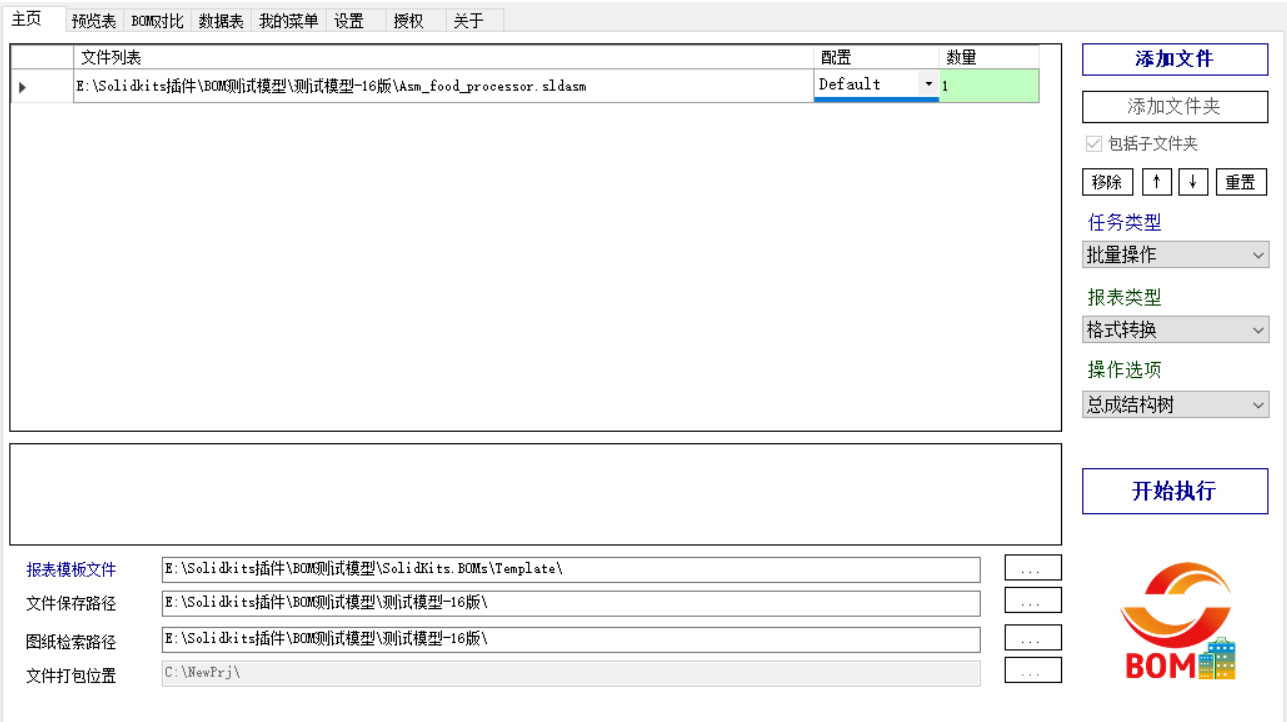
Task: Click the up arrow to move file upward
Action: [x=1157, y=181]
